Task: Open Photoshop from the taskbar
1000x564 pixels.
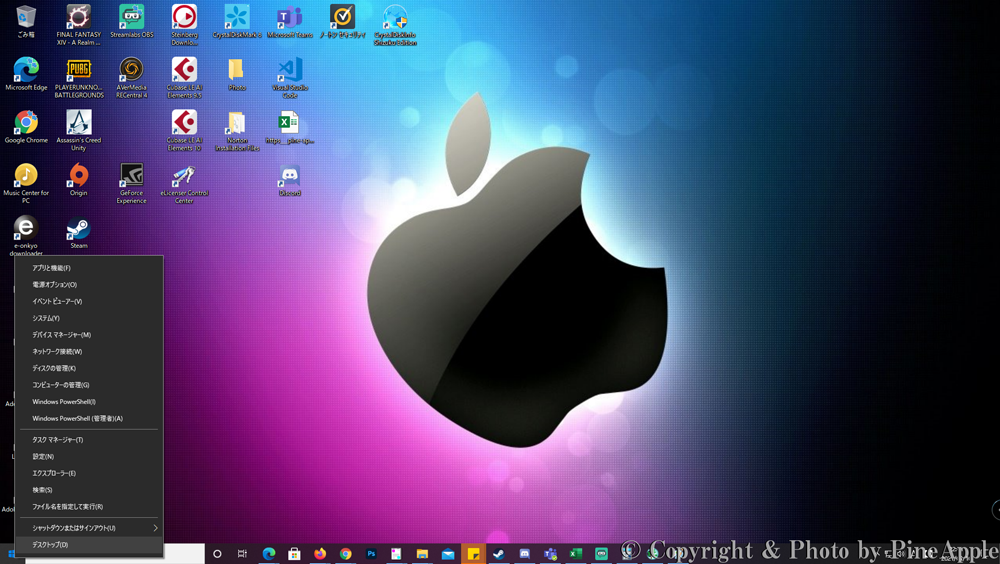Action: [371, 554]
